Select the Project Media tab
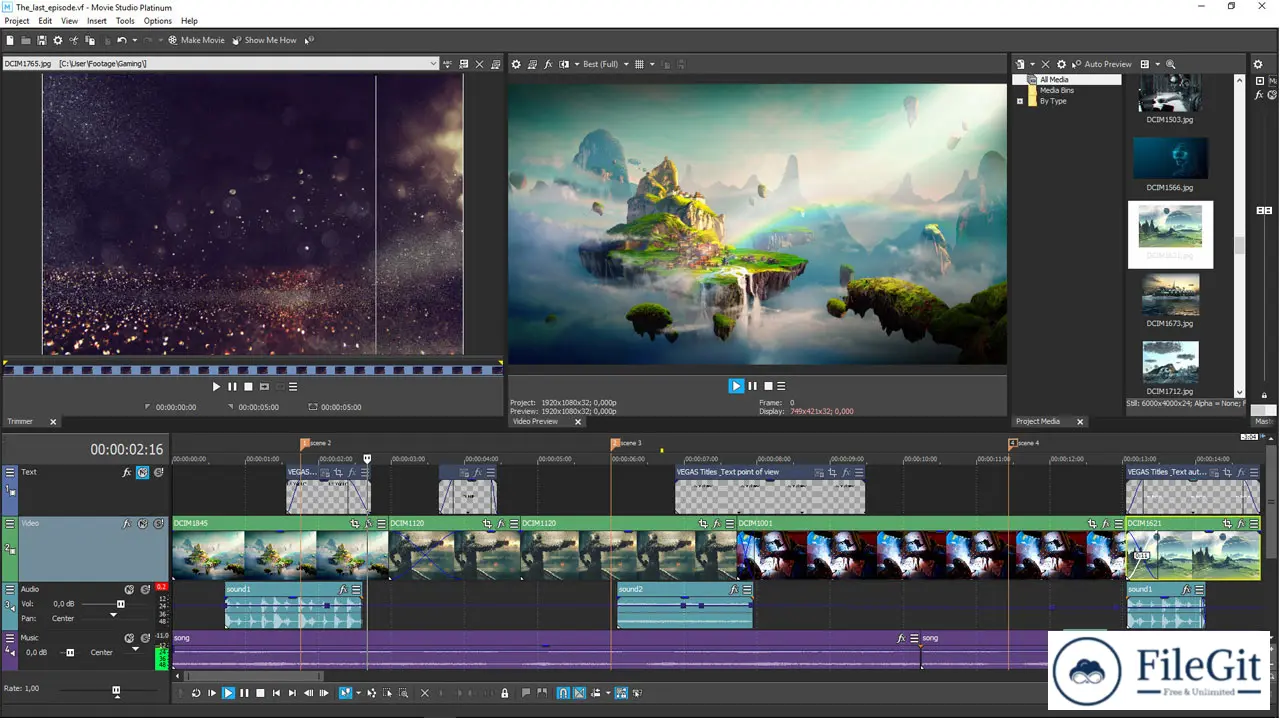This screenshot has width=1280, height=720. (1038, 422)
